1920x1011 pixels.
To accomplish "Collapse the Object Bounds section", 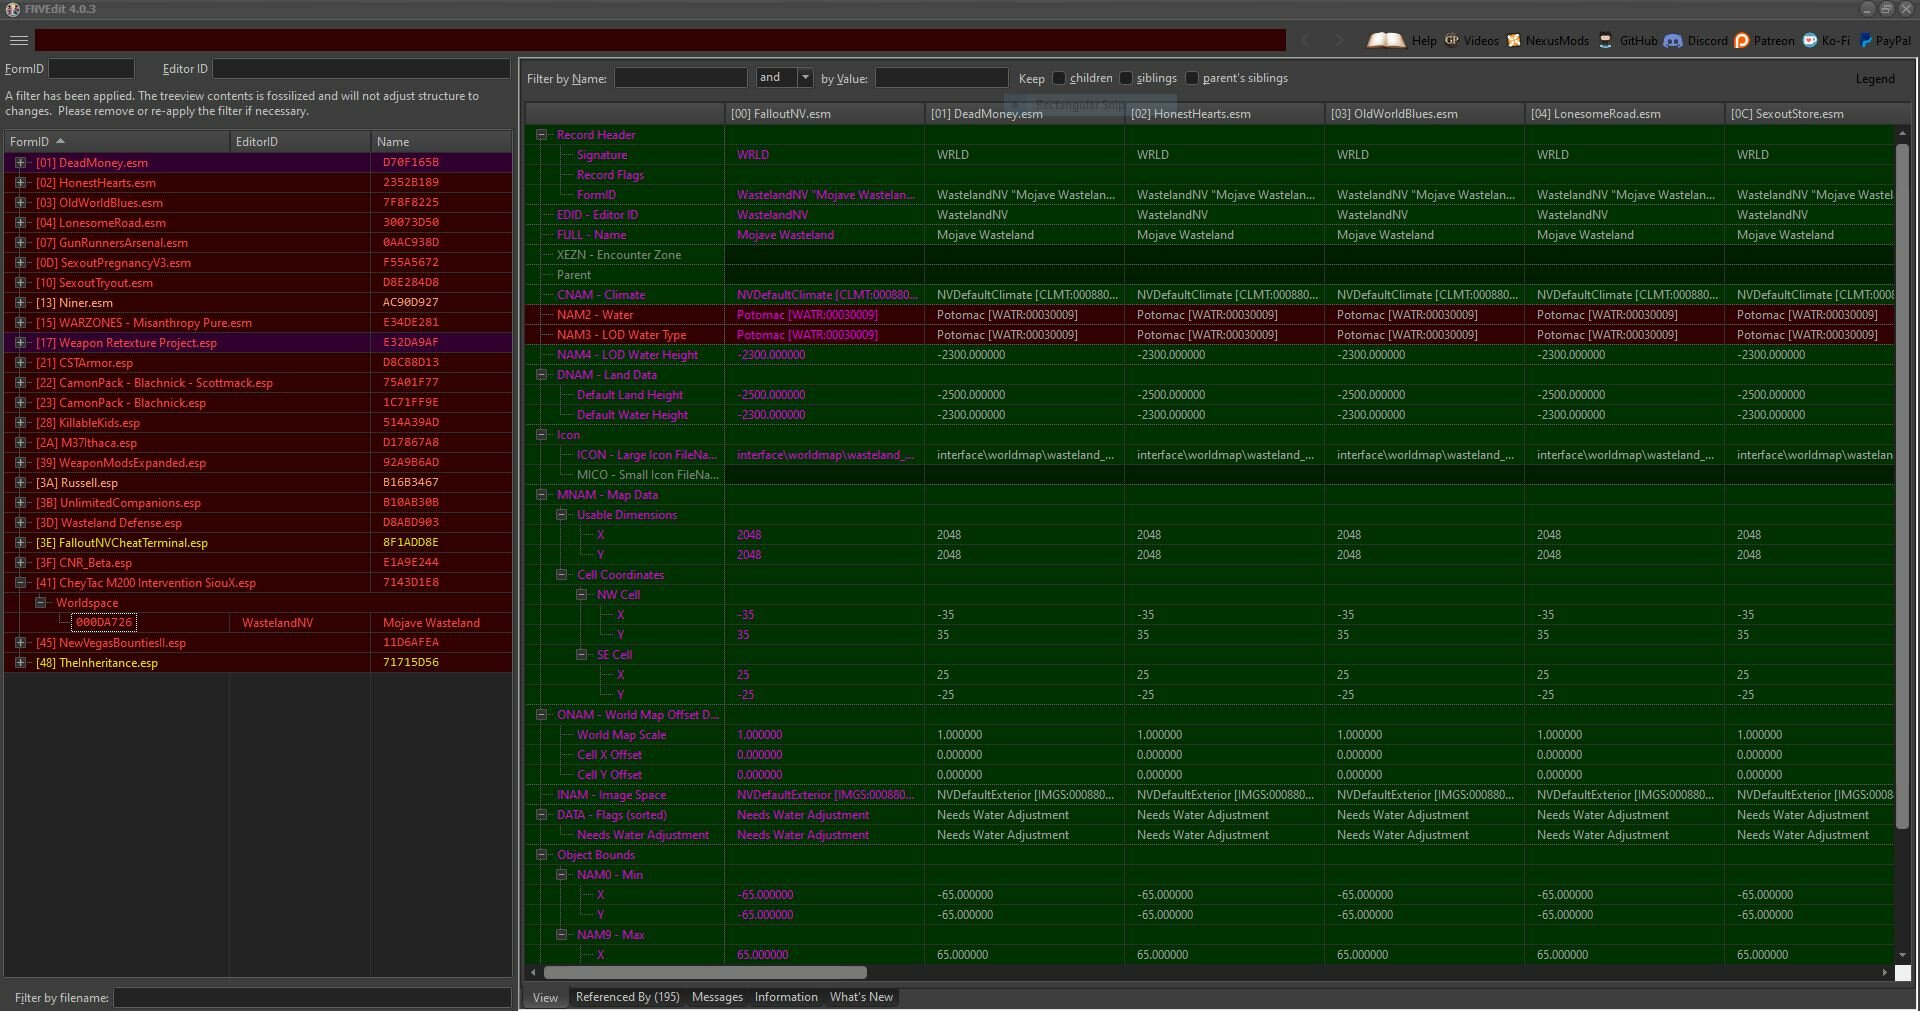I will (x=542, y=854).
